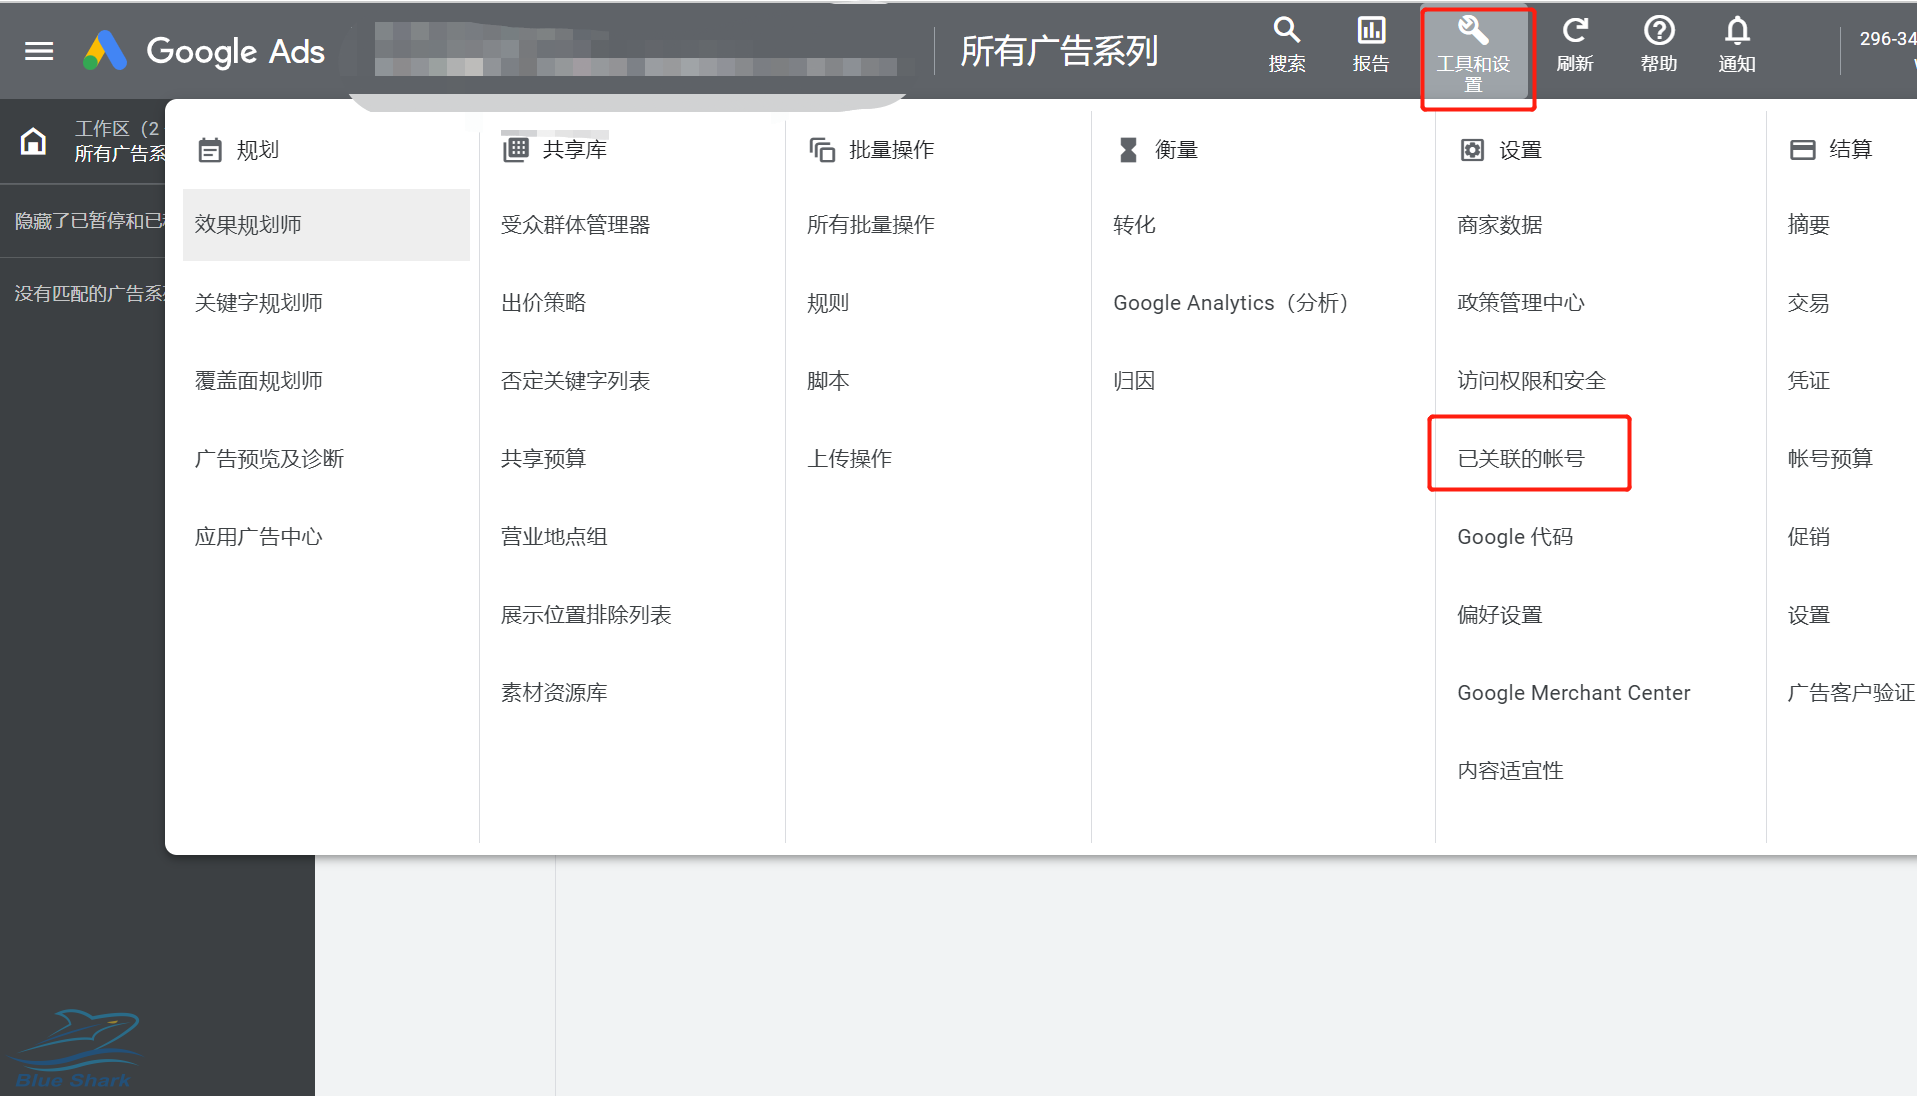Viewport: 1917px width, 1096px height.
Task: Open 广告预览及诊断 ad preview tool
Action: [x=269, y=459]
